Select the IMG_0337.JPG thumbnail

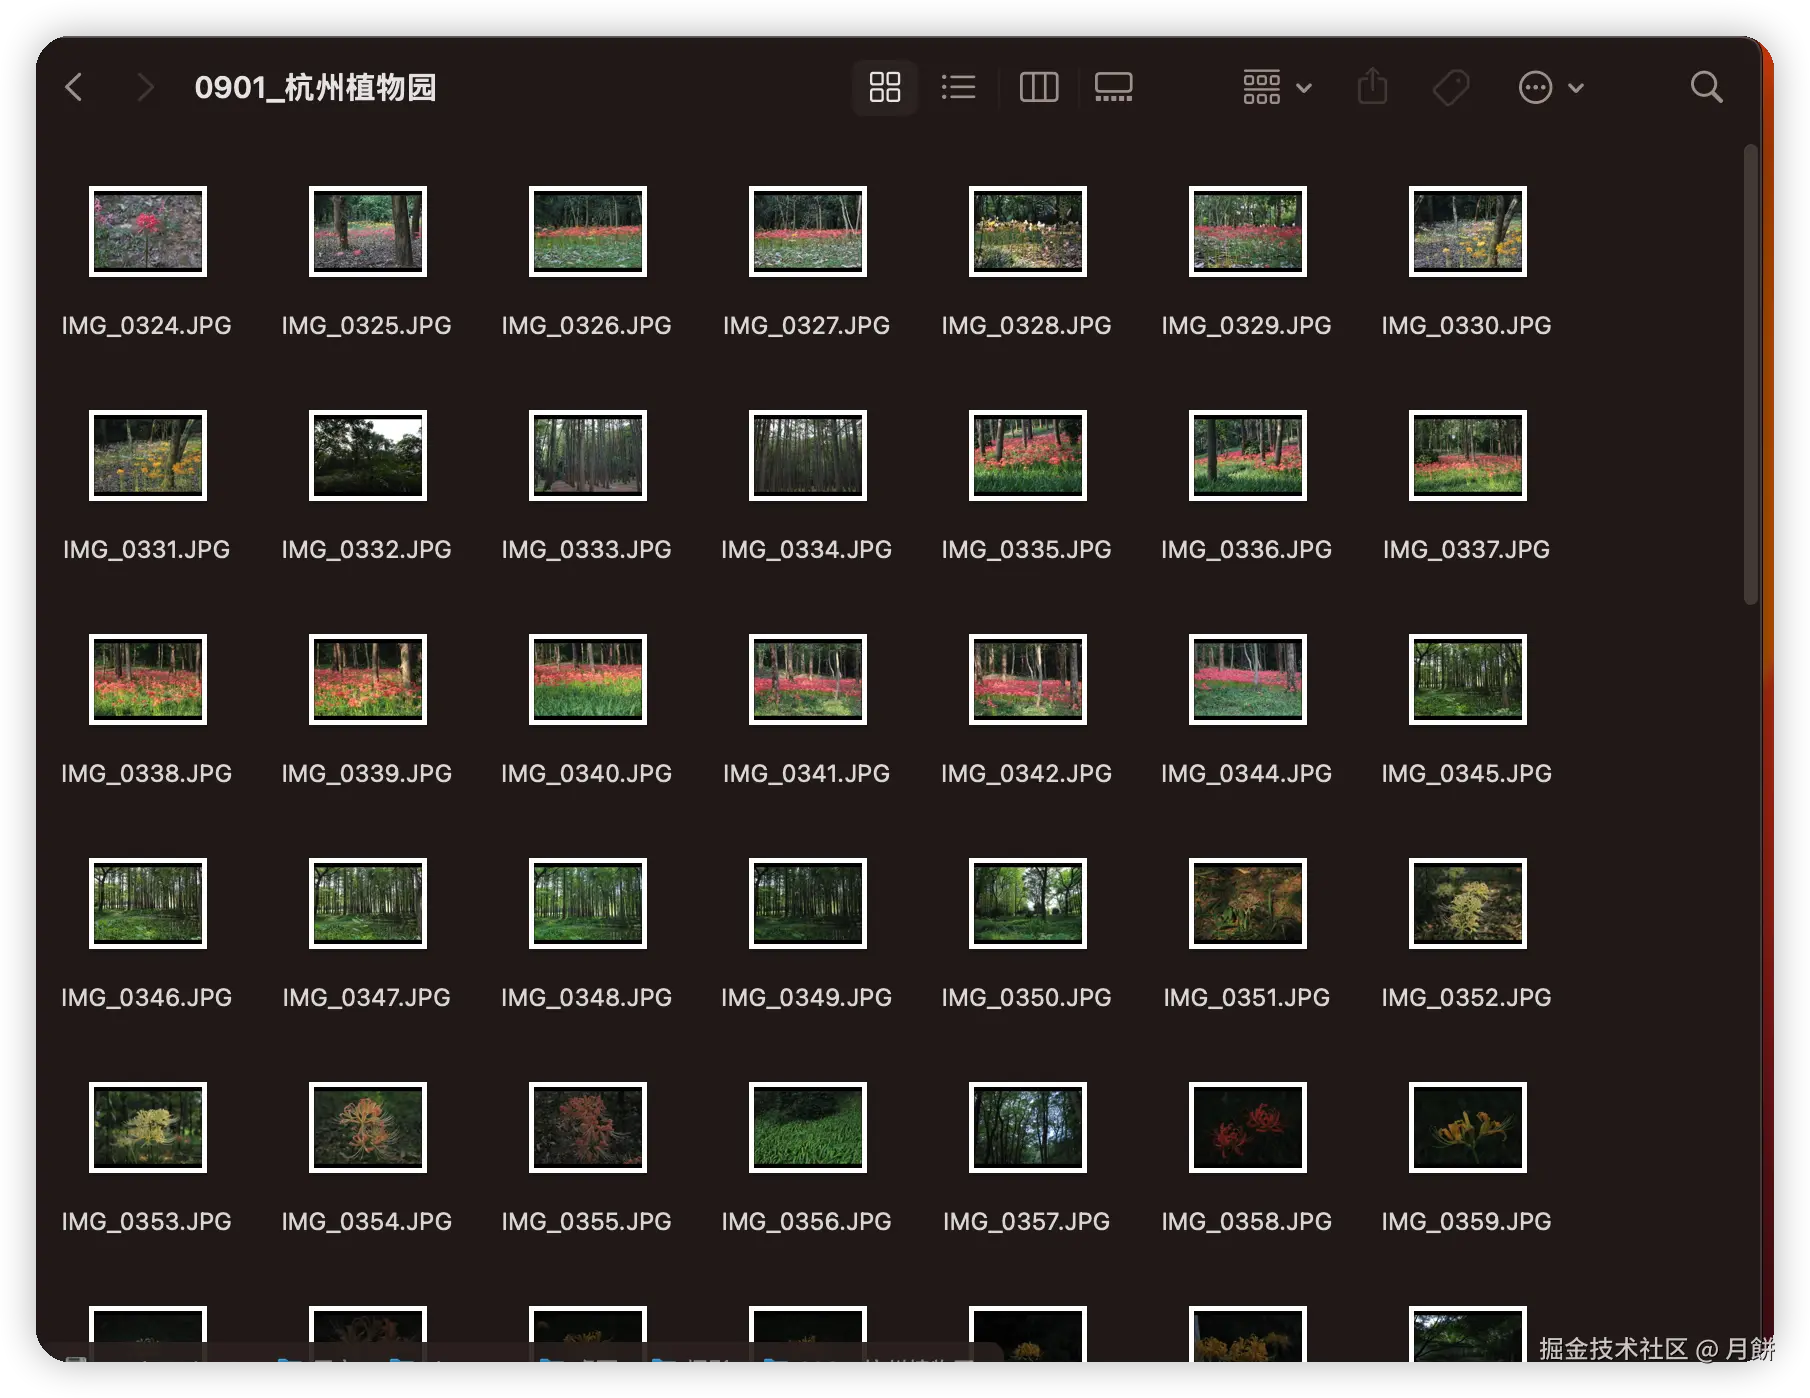1468,455
